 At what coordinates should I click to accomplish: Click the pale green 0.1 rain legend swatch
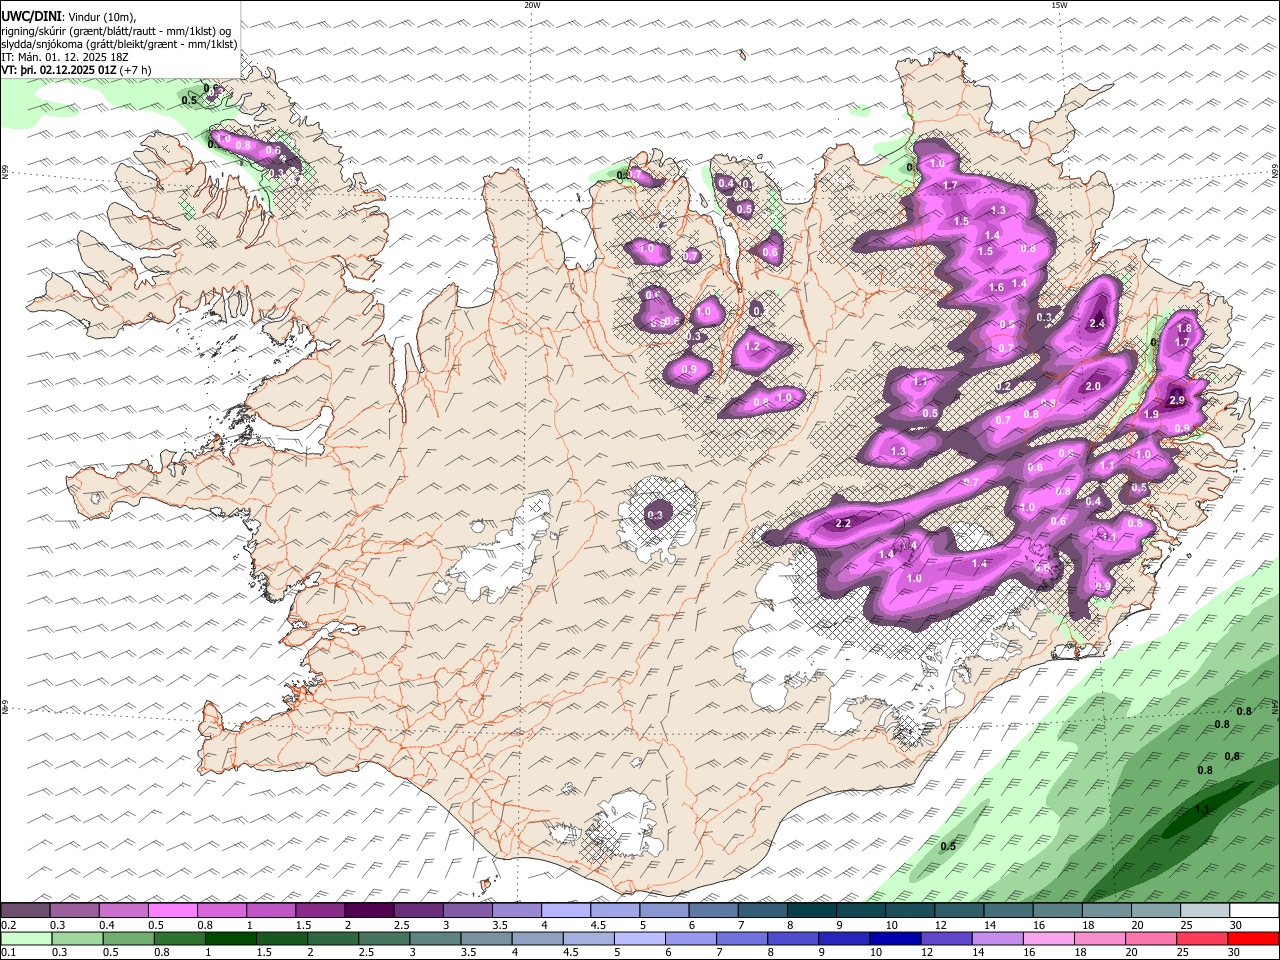26,939
